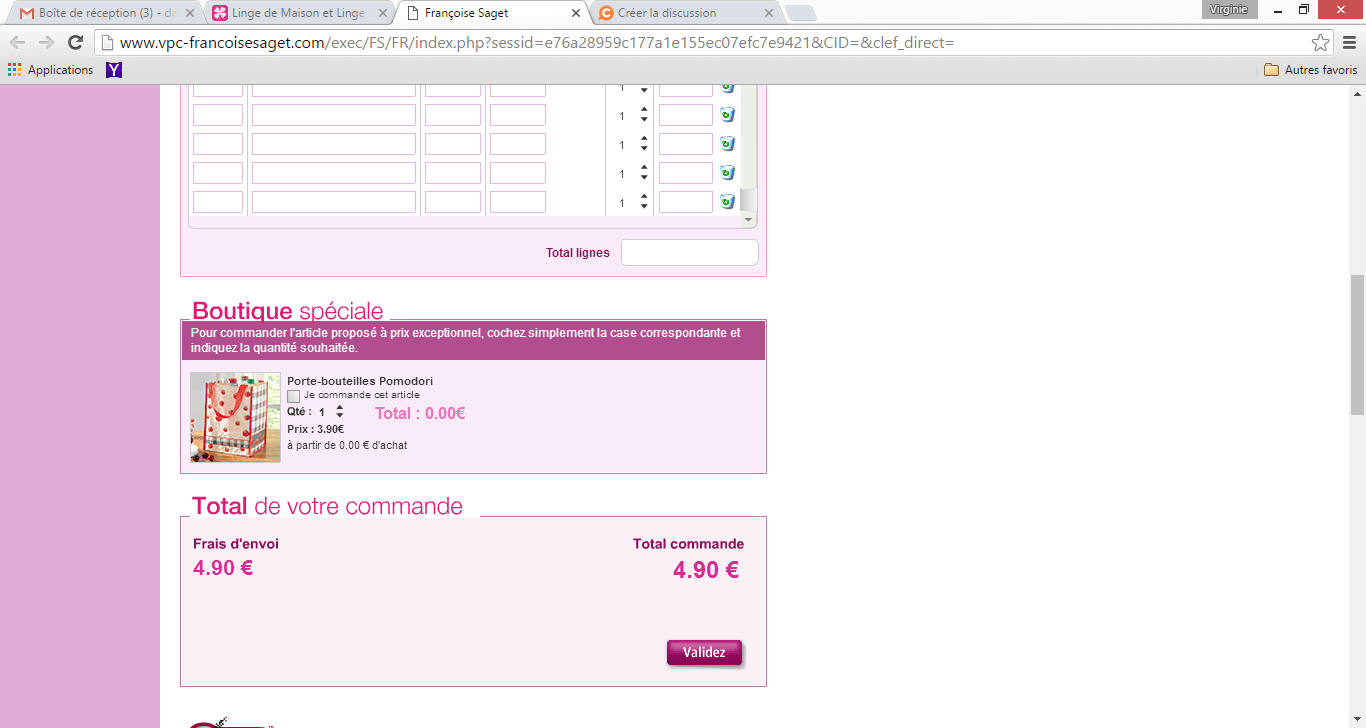Click the back navigation arrow
The image size is (1366, 728).
18,43
